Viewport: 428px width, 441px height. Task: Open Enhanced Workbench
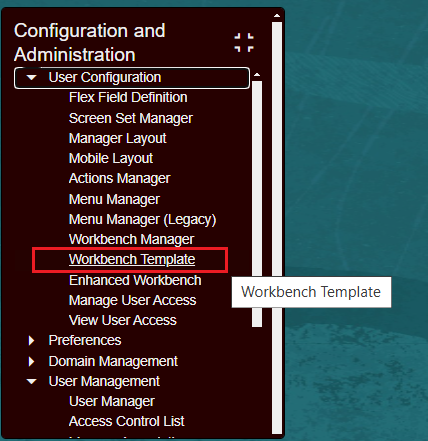(x=135, y=280)
